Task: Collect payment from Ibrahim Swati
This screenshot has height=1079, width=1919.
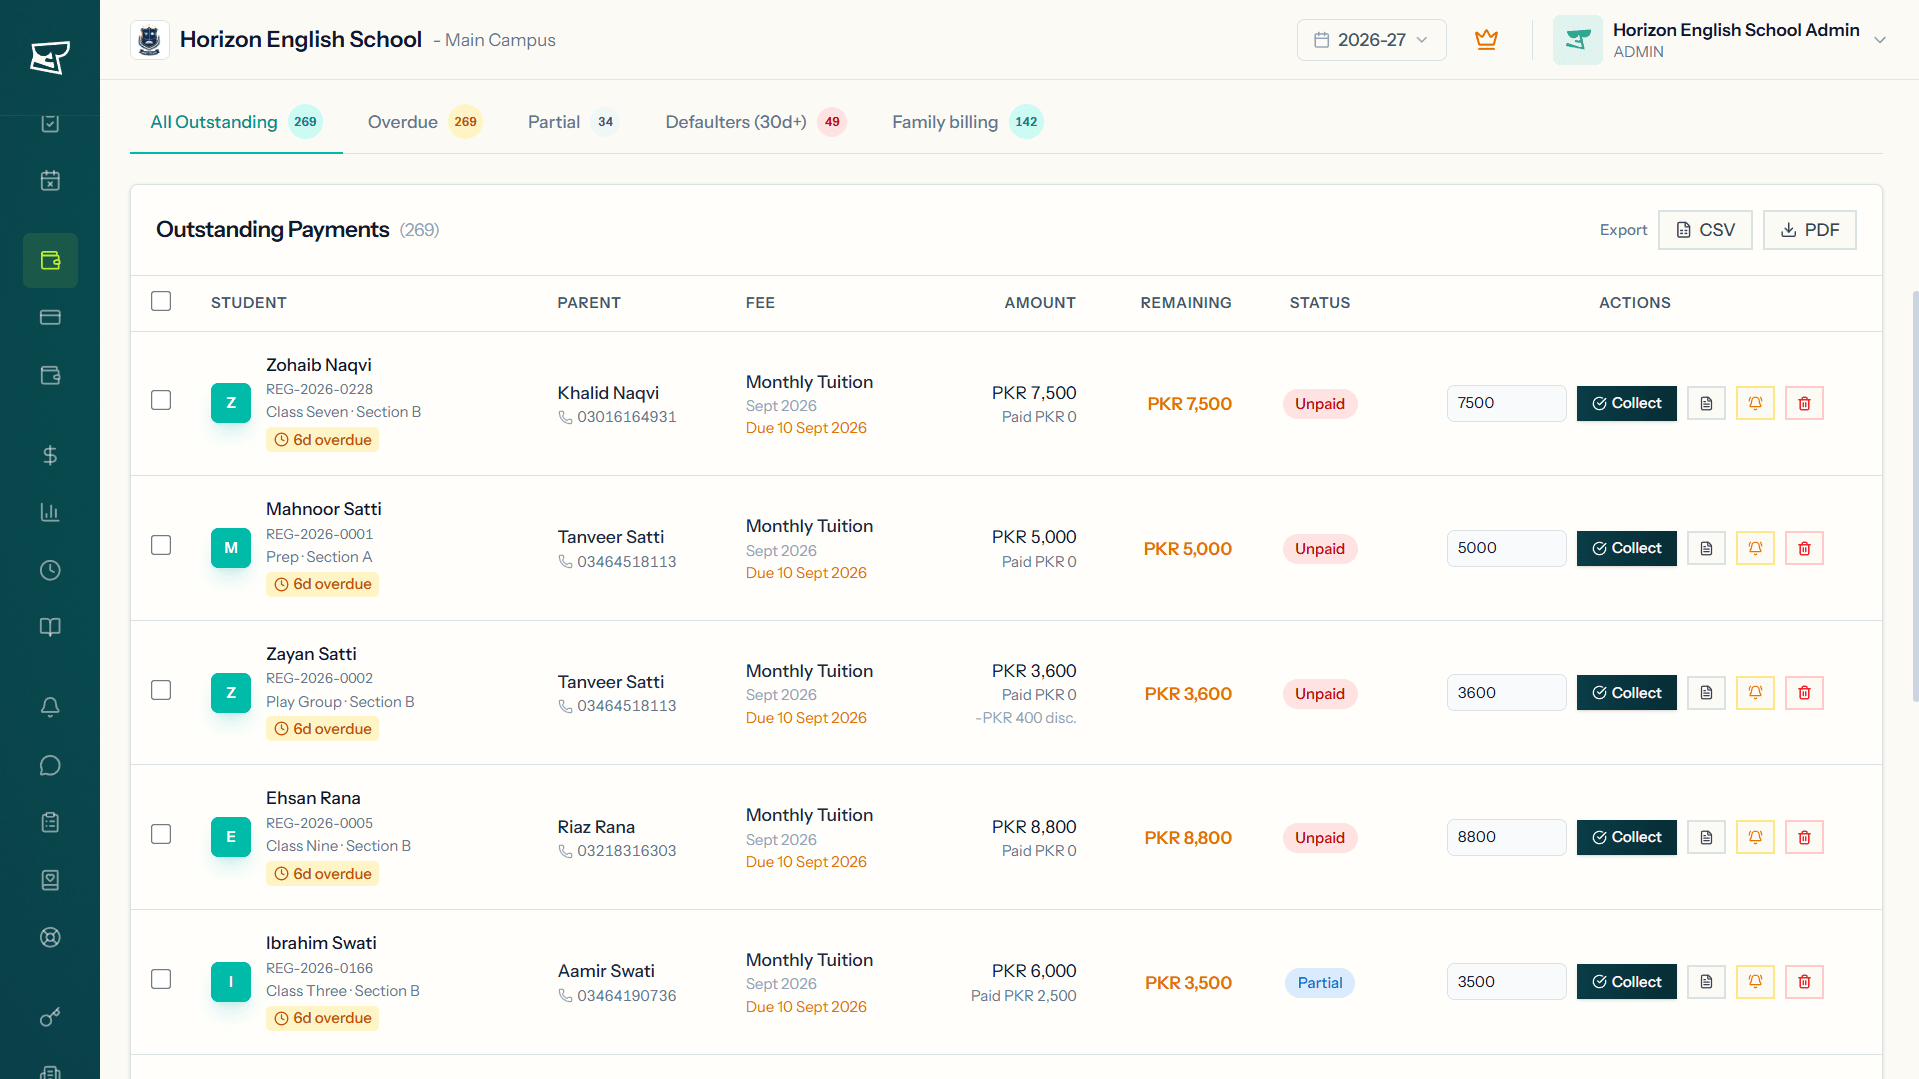Action: [1626, 982]
